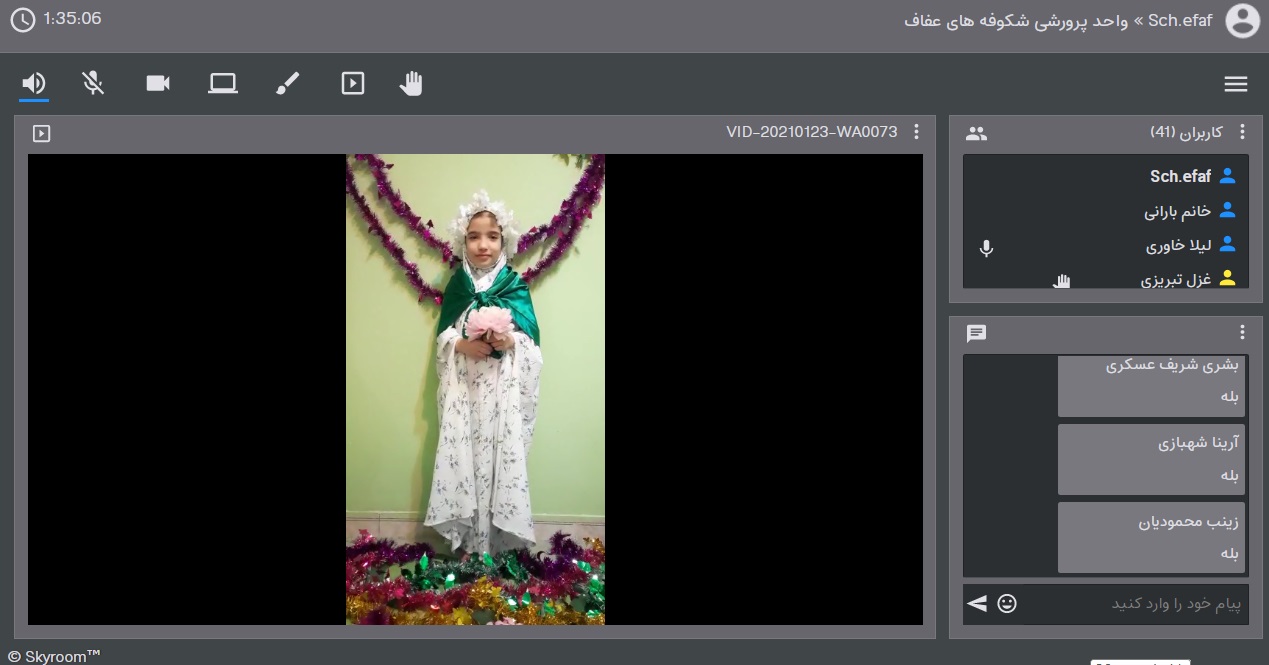Toggle the speaker sound icon

tap(34, 84)
